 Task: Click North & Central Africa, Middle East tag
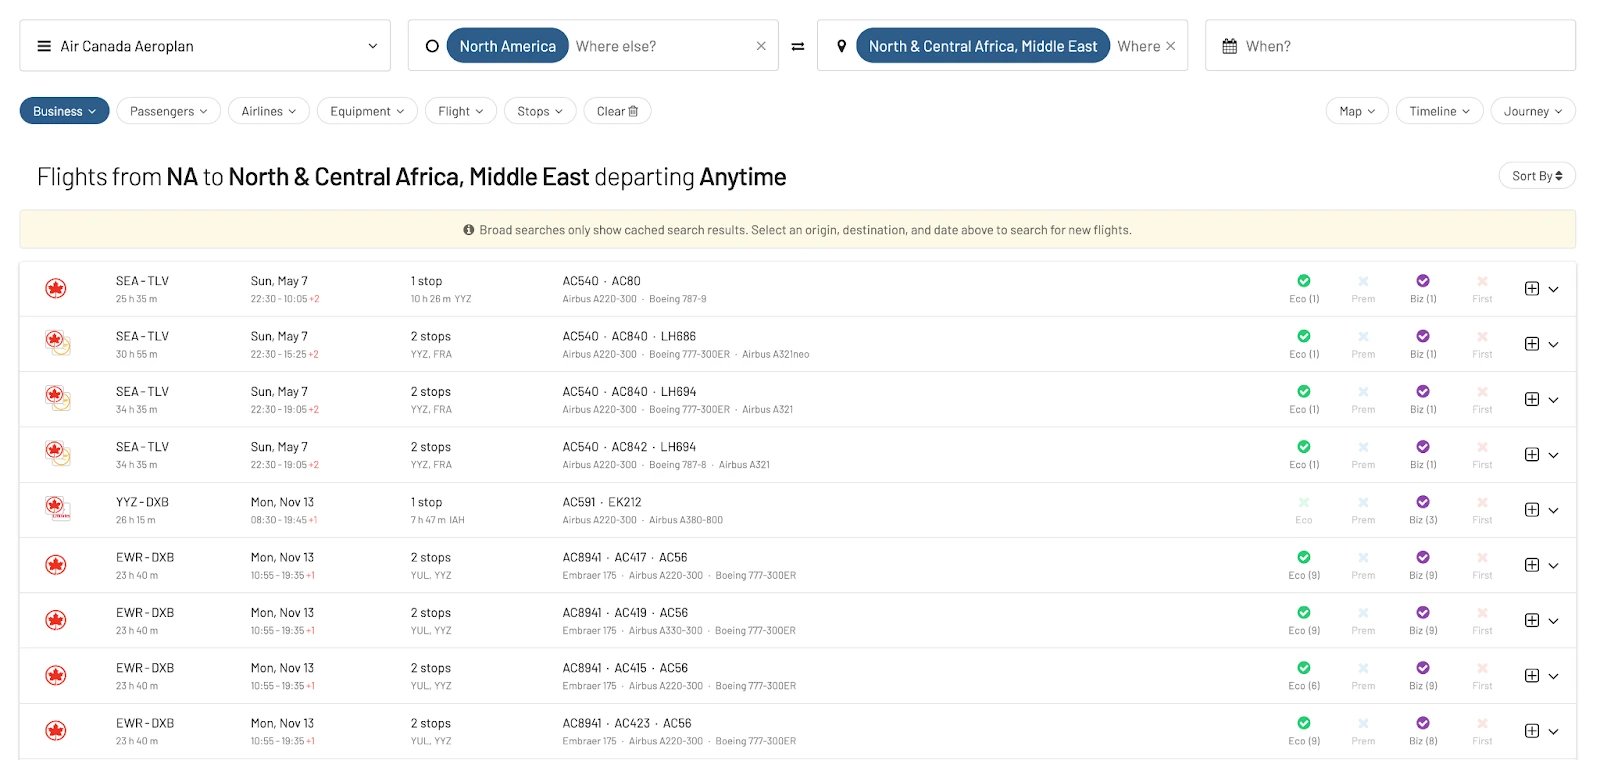(x=982, y=46)
